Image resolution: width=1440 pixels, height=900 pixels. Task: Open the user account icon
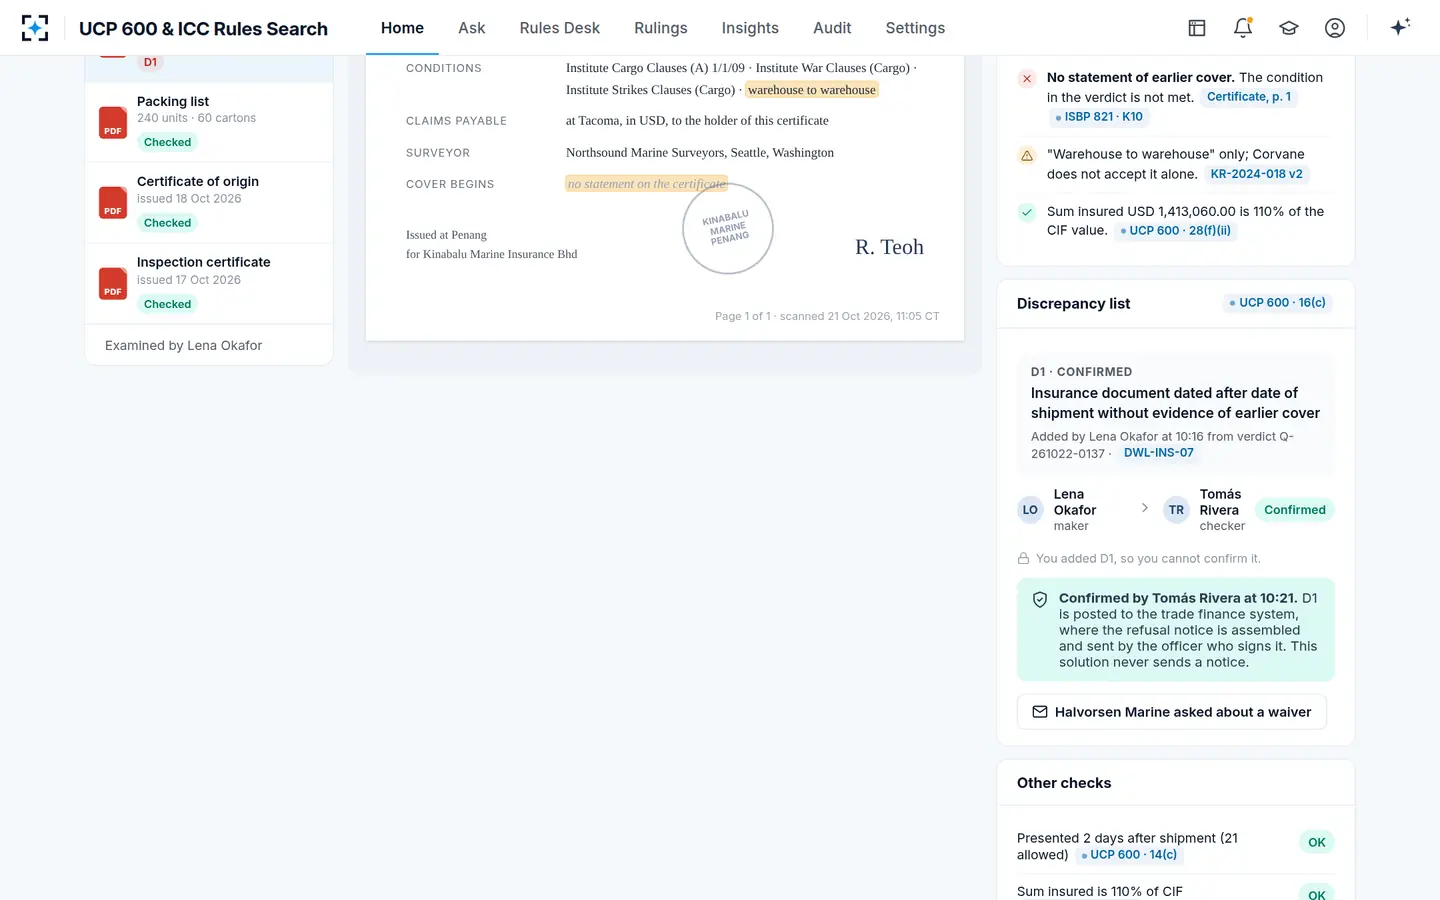click(1335, 28)
